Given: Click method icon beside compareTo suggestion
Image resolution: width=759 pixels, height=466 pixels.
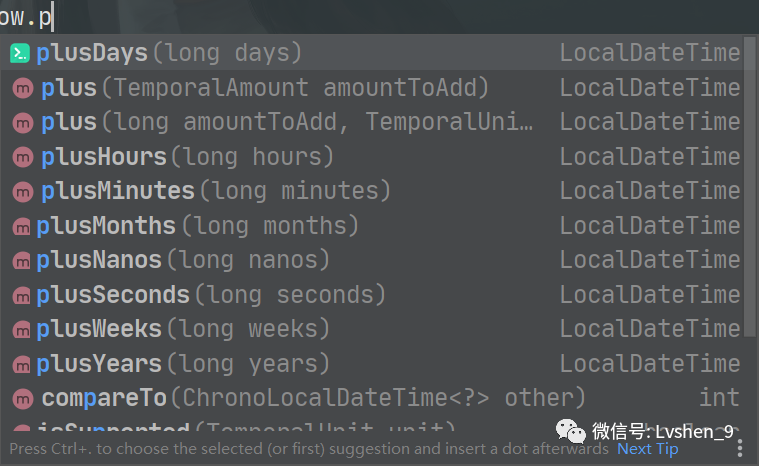Looking at the screenshot, I should click(22, 399).
